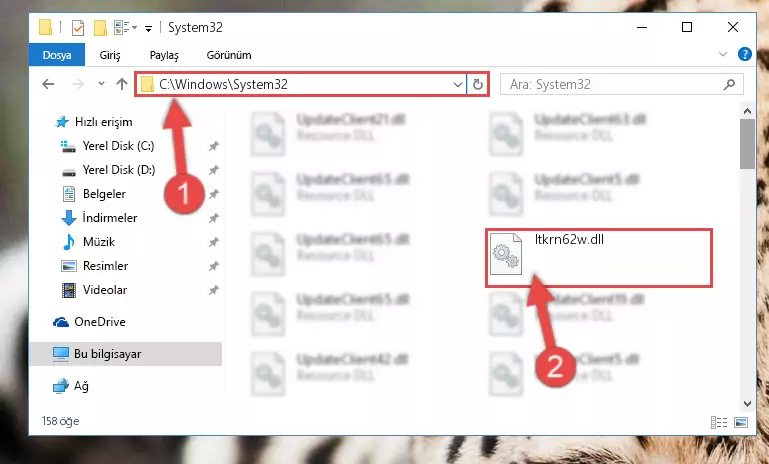Click the new folder quick access icon
Image resolution: width=769 pixels, height=464 pixels.
point(100,27)
